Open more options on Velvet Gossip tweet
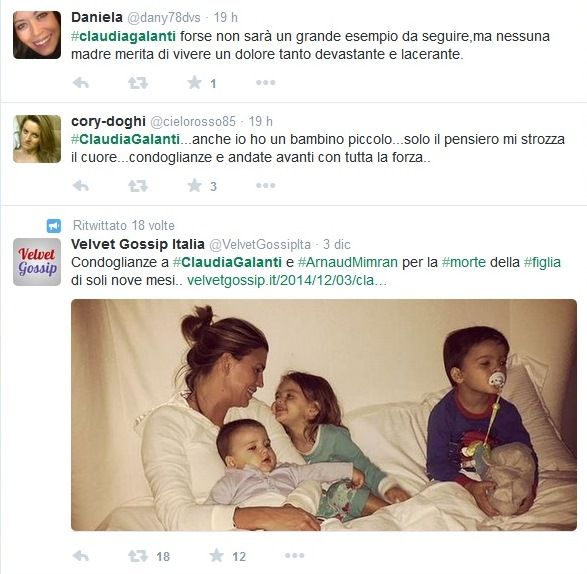The height and width of the screenshot is (574, 587). click(294, 556)
